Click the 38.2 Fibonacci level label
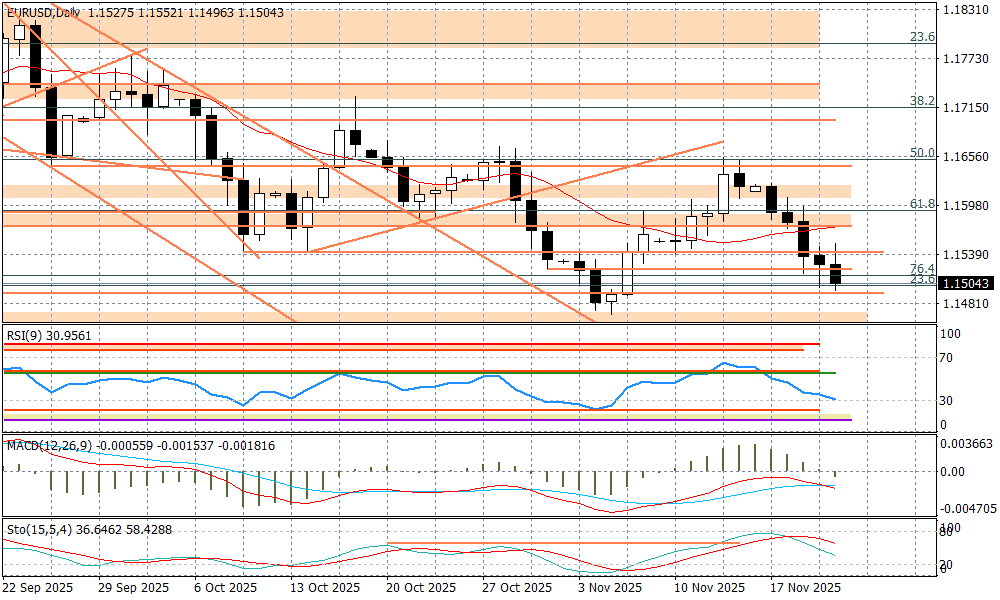The width and height of the screenshot is (1000, 600). 921,101
